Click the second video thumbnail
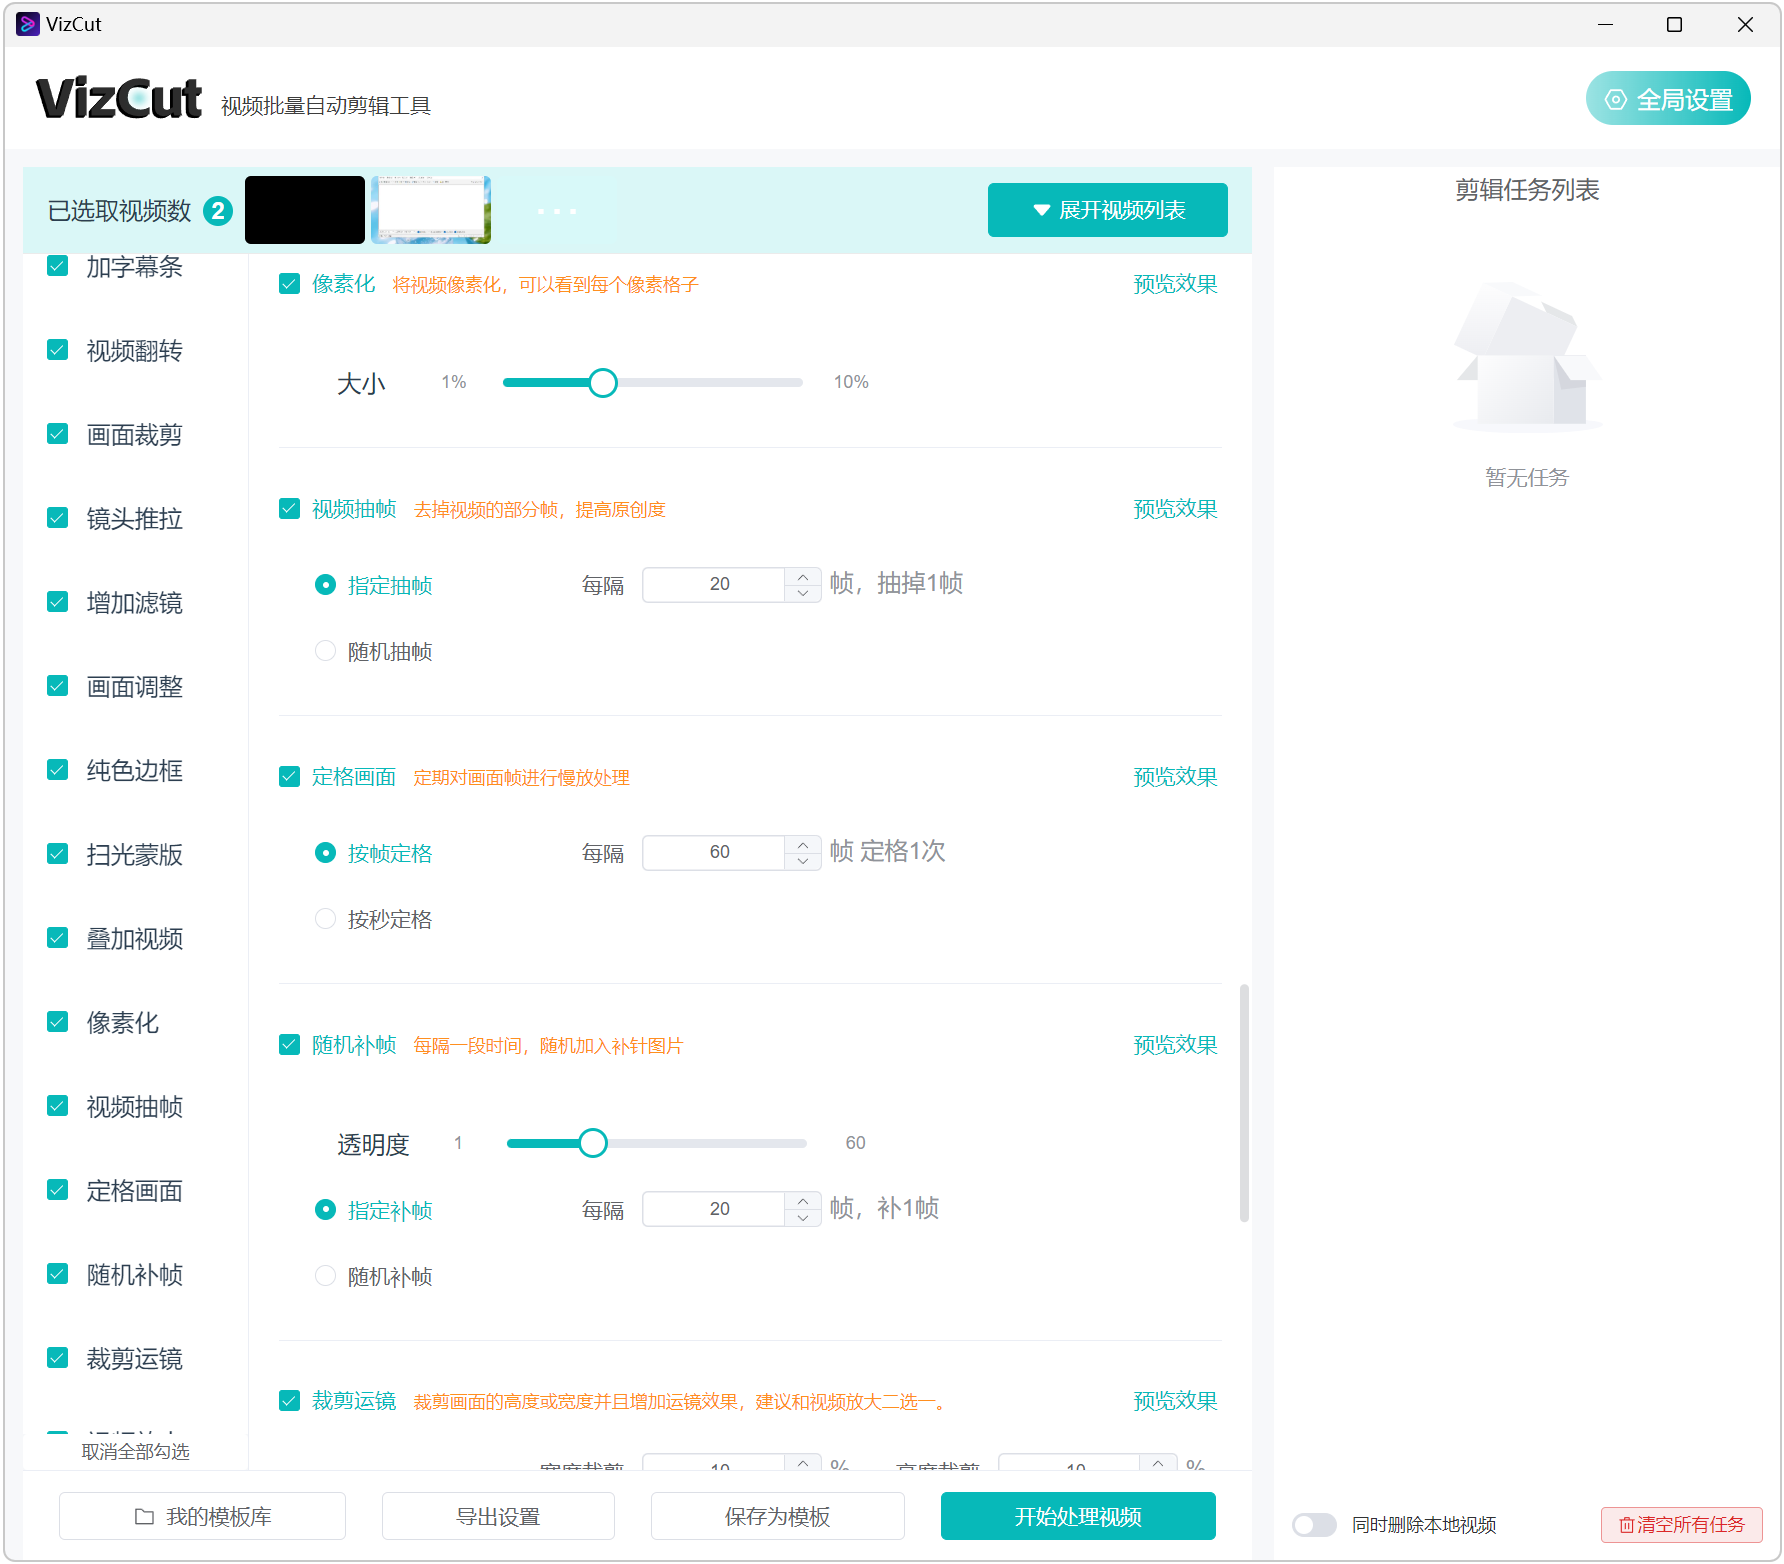 point(431,210)
